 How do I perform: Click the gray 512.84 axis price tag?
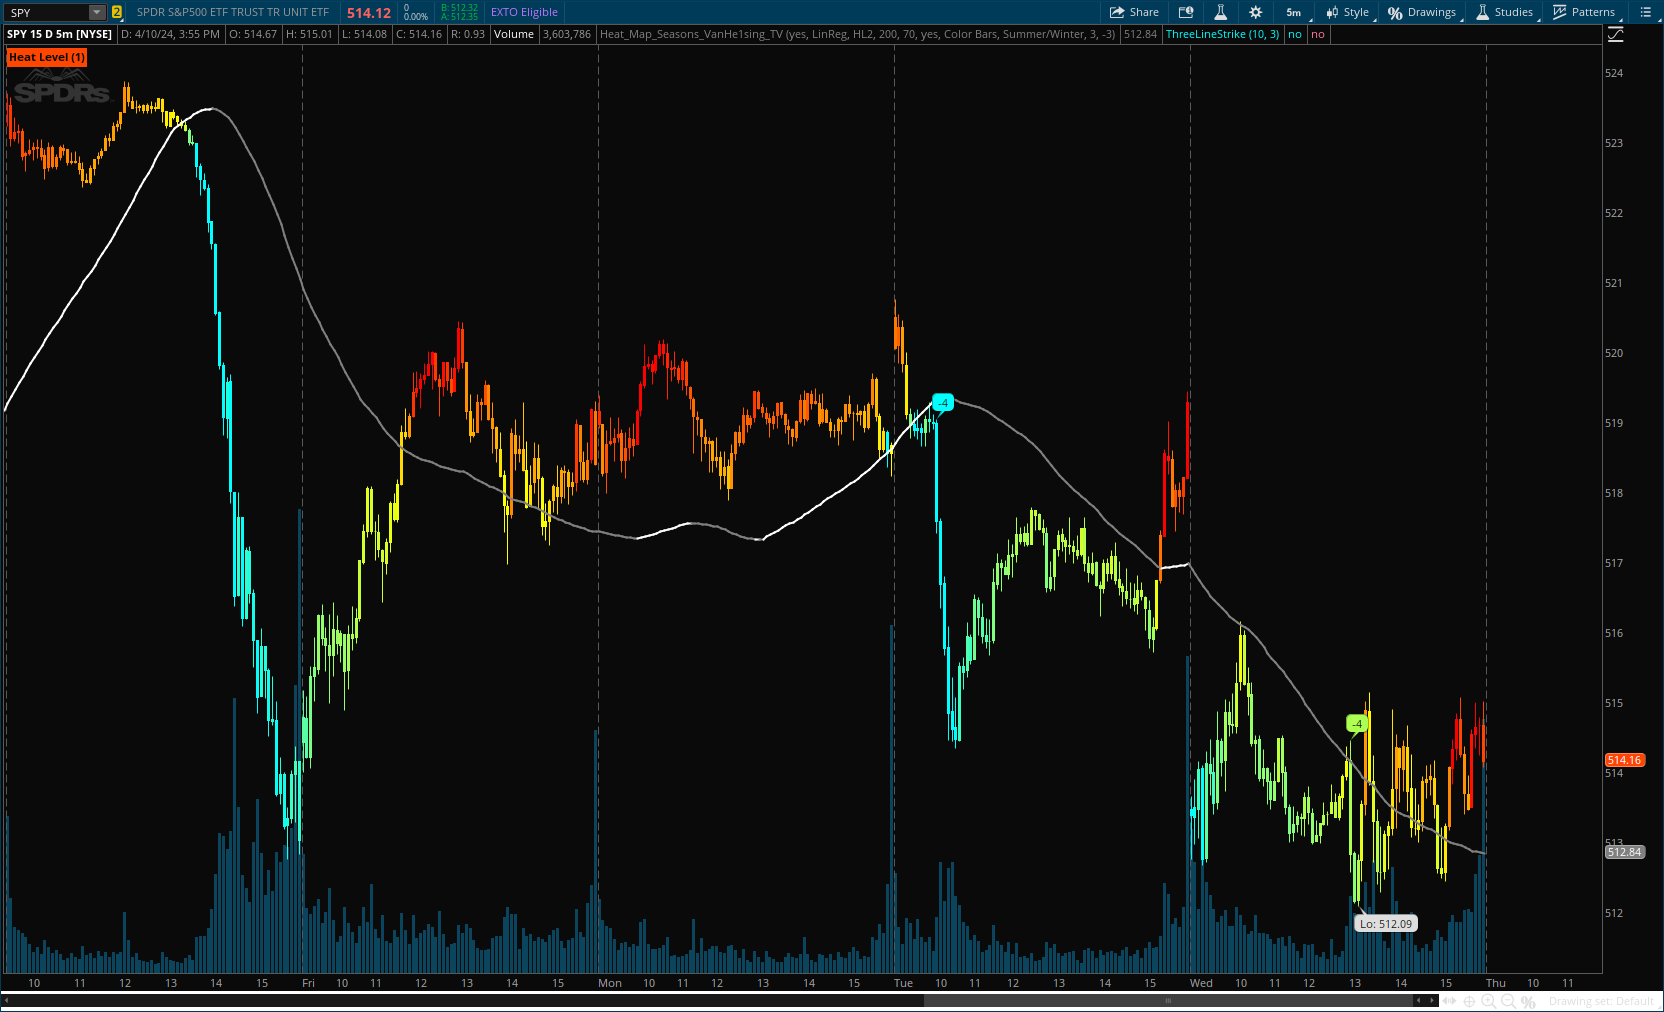click(1625, 852)
